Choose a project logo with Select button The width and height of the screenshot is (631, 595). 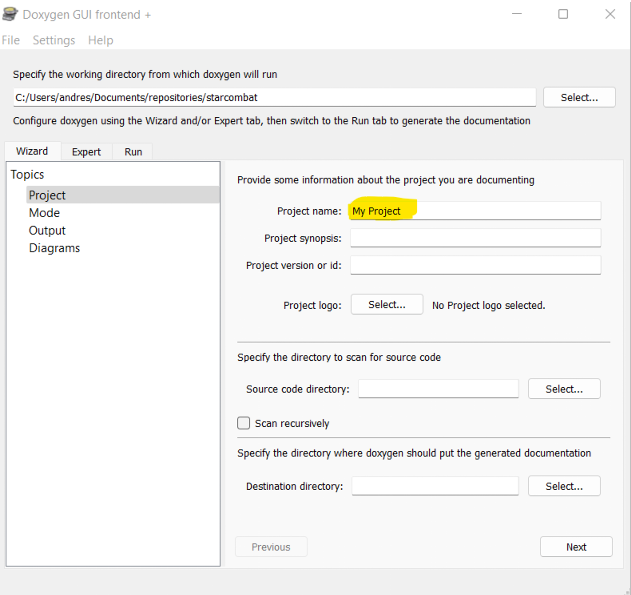point(387,305)
